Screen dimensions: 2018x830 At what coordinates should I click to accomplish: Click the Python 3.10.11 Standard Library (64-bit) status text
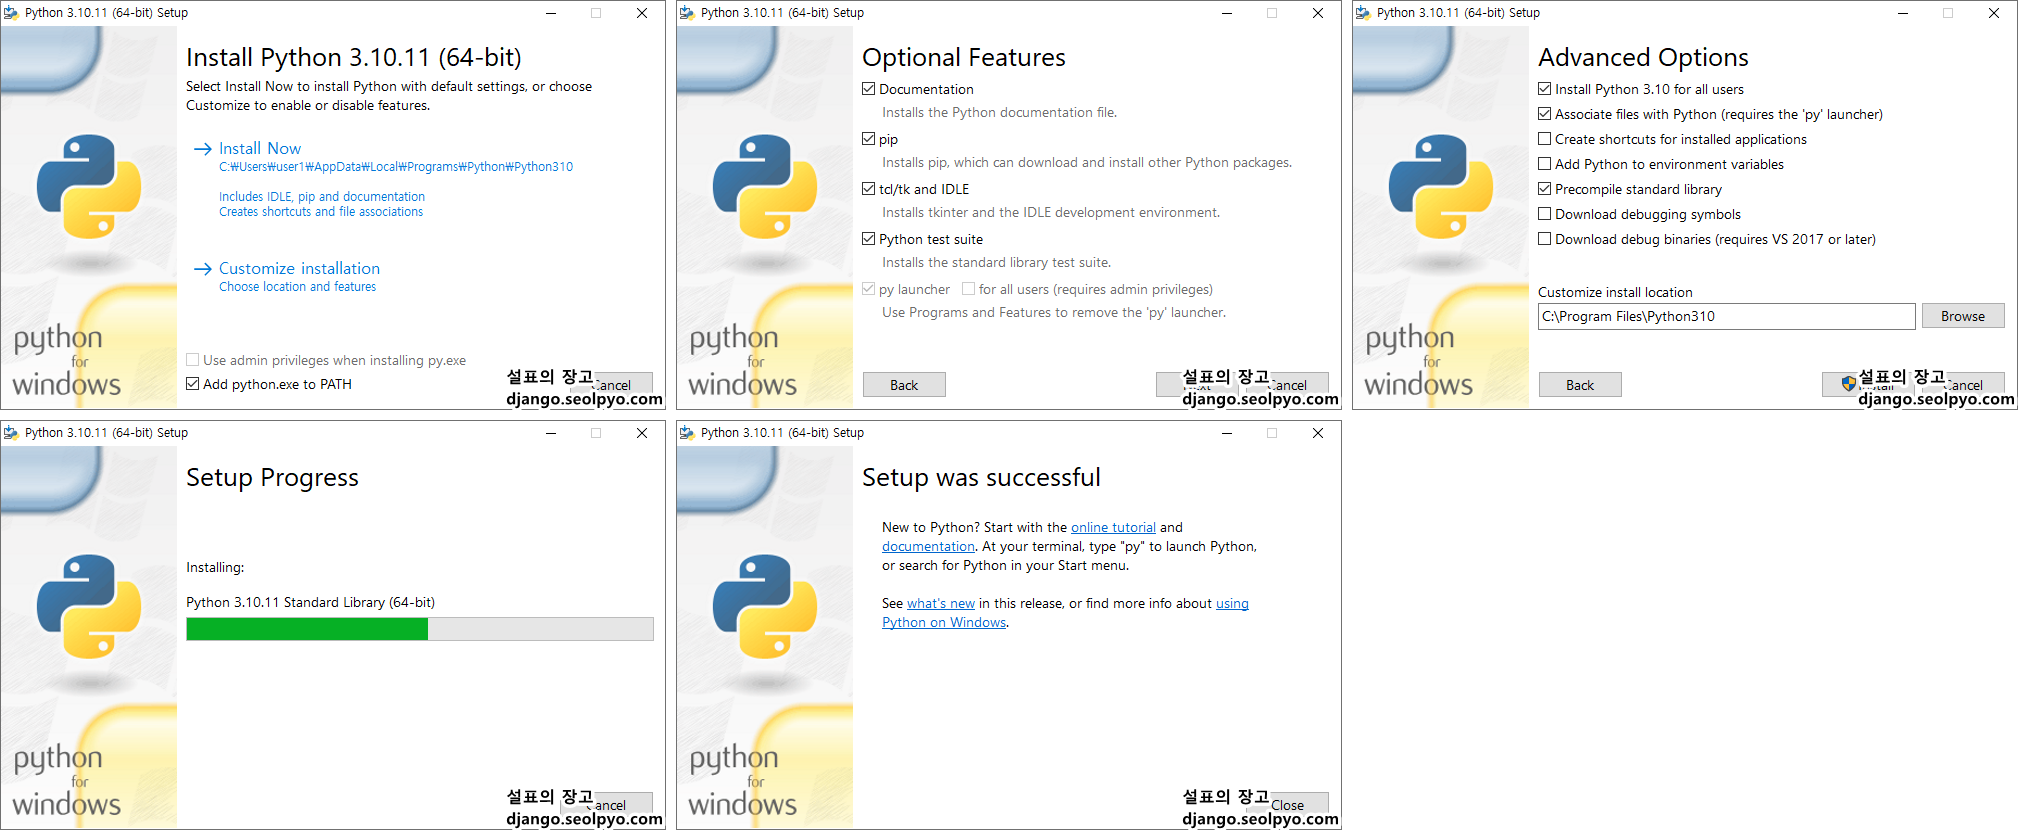[310, 602]
